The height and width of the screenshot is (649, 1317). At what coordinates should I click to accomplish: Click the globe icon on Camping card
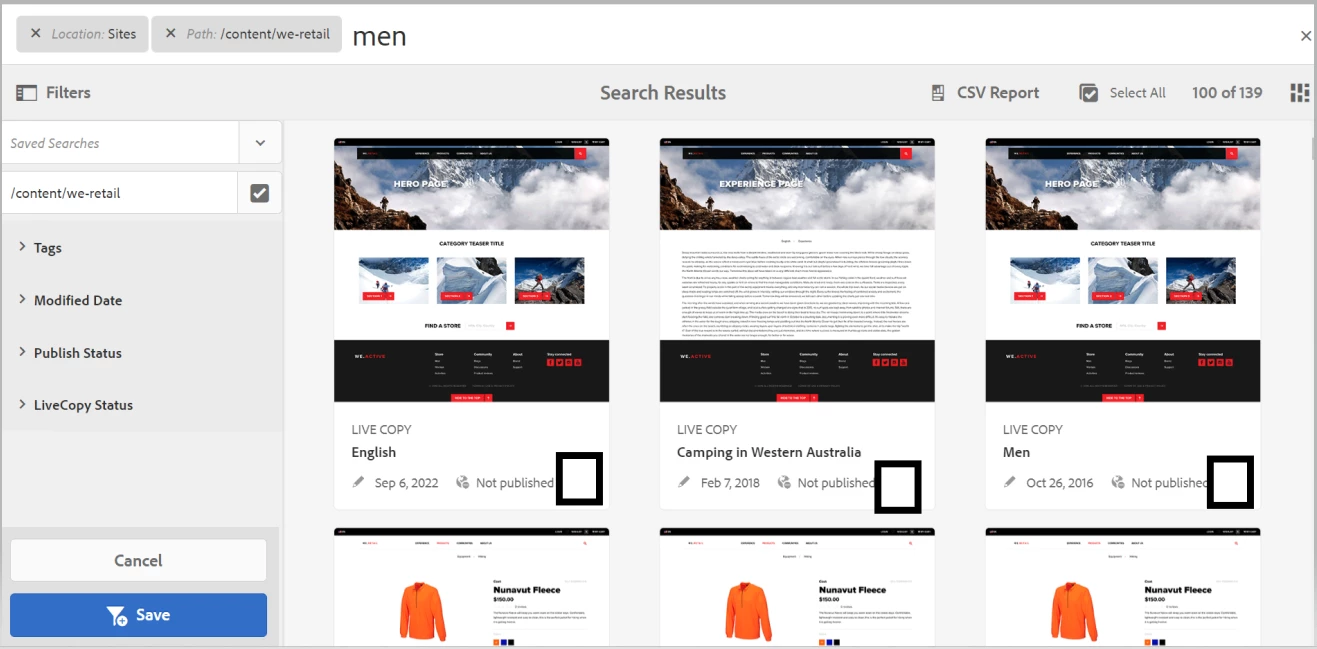tap(784, 482)
